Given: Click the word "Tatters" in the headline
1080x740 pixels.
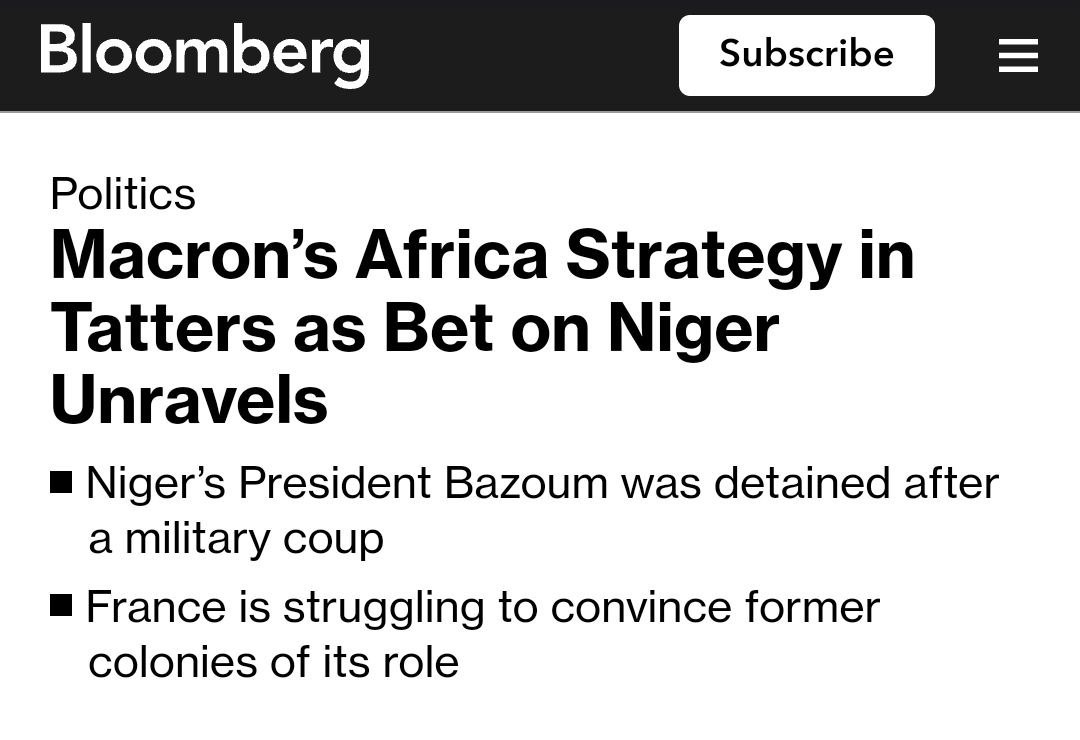Looking at the screenshot, I should pyautogui.click(x=162, y=328).
